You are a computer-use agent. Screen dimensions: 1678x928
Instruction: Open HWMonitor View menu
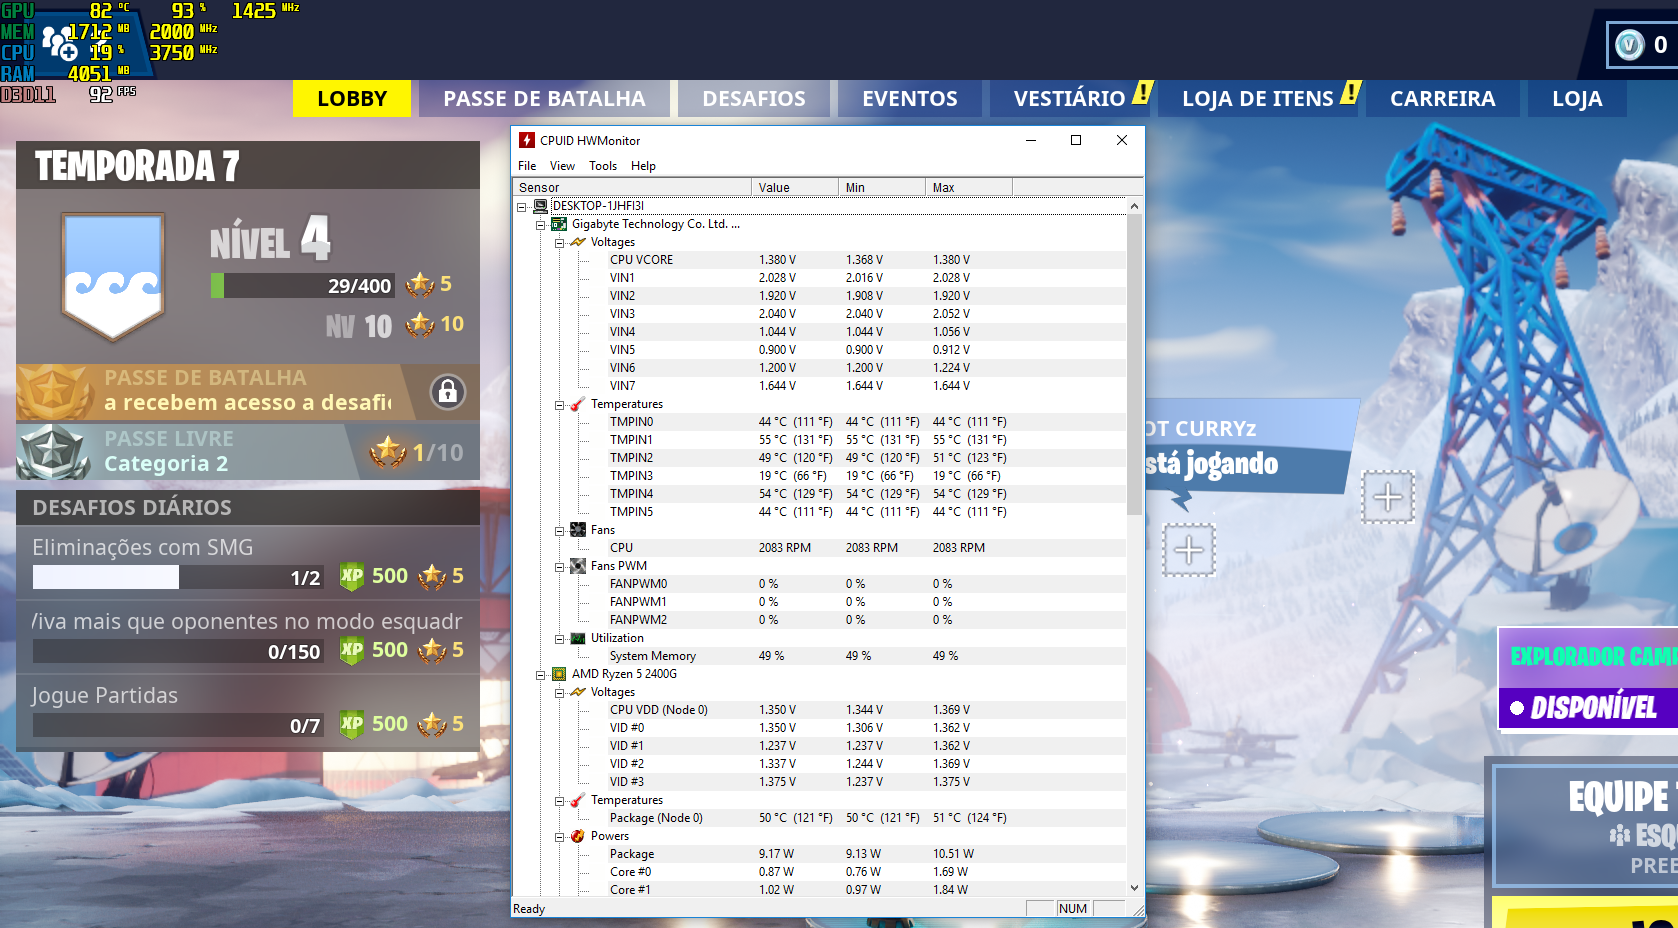(562, 166)
